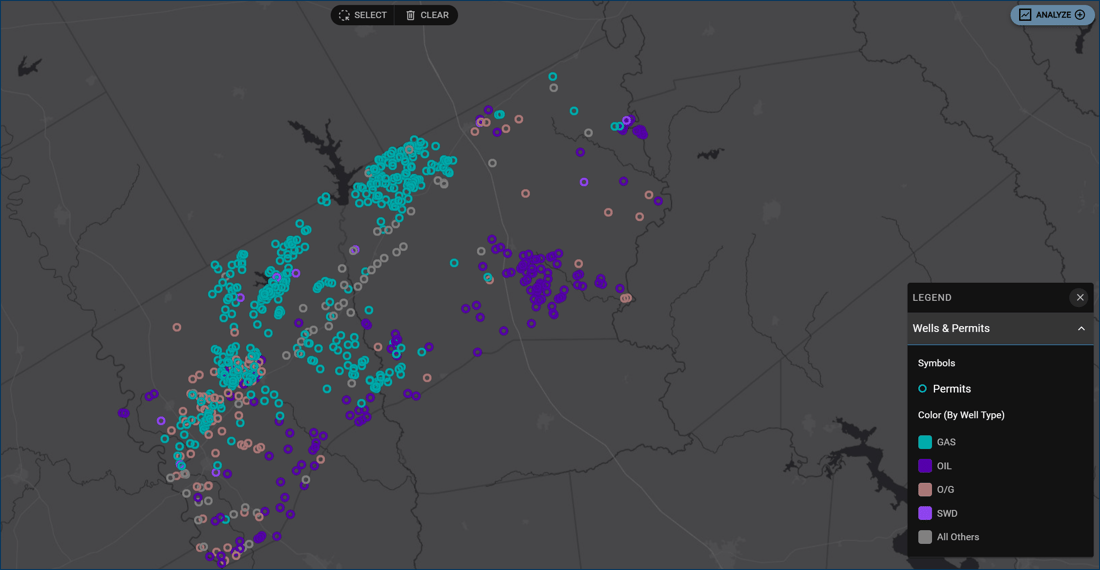Select the pink O/G color swatch
Viewport: 1100px width, 570px height.
pos(925,490)
